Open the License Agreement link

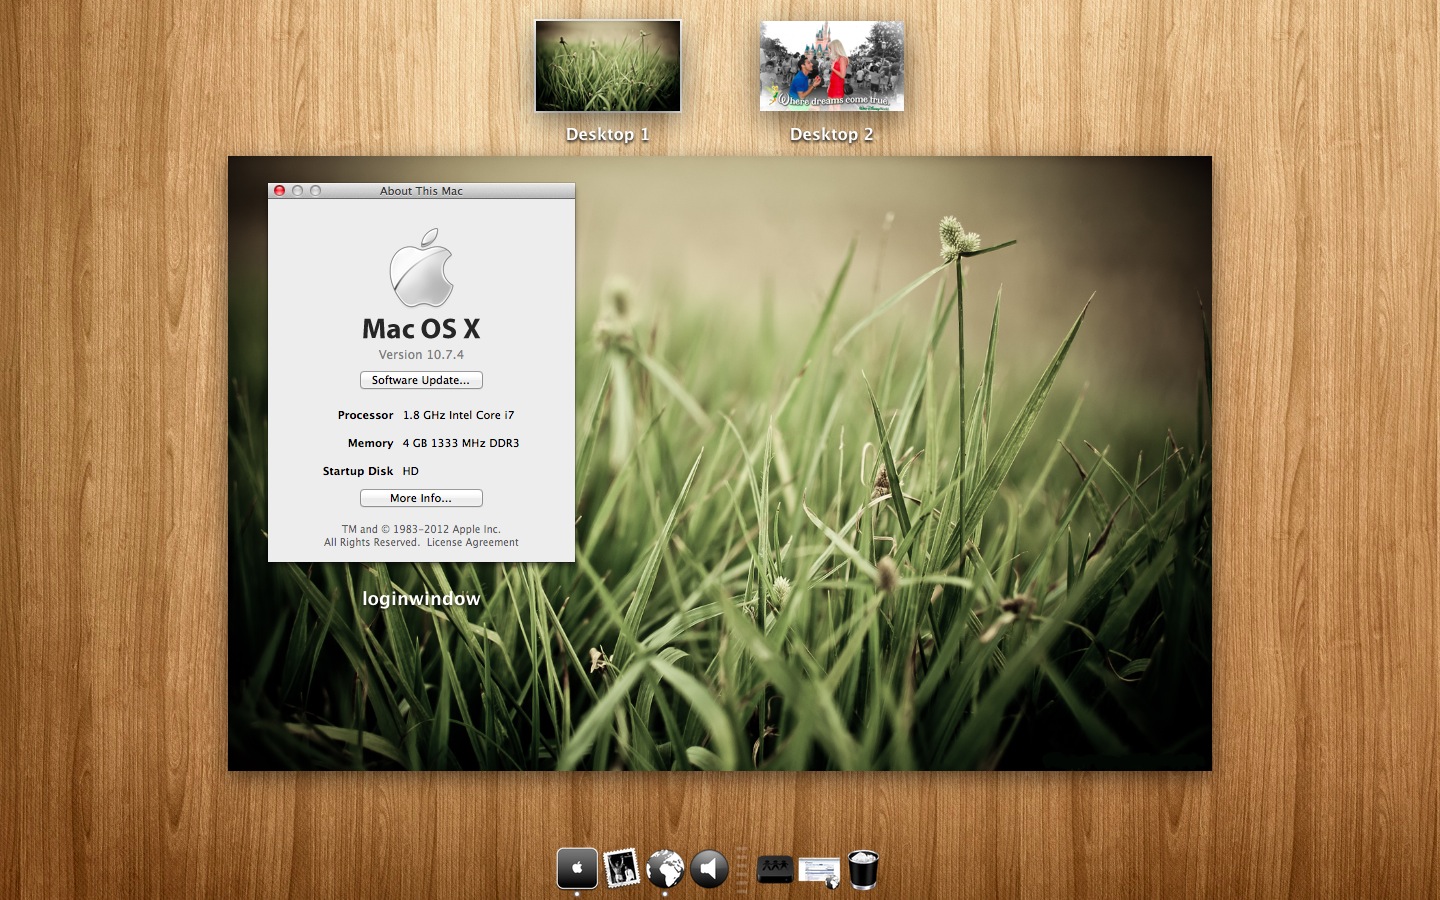click(x=473, y=543)
